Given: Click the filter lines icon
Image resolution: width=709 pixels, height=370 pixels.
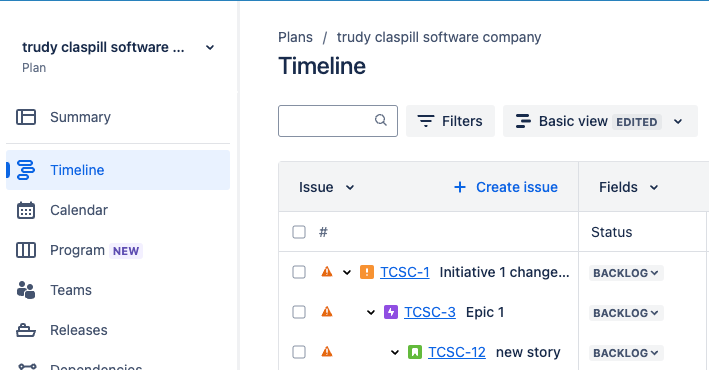Looking at the screenshot, I should (425, 121).
